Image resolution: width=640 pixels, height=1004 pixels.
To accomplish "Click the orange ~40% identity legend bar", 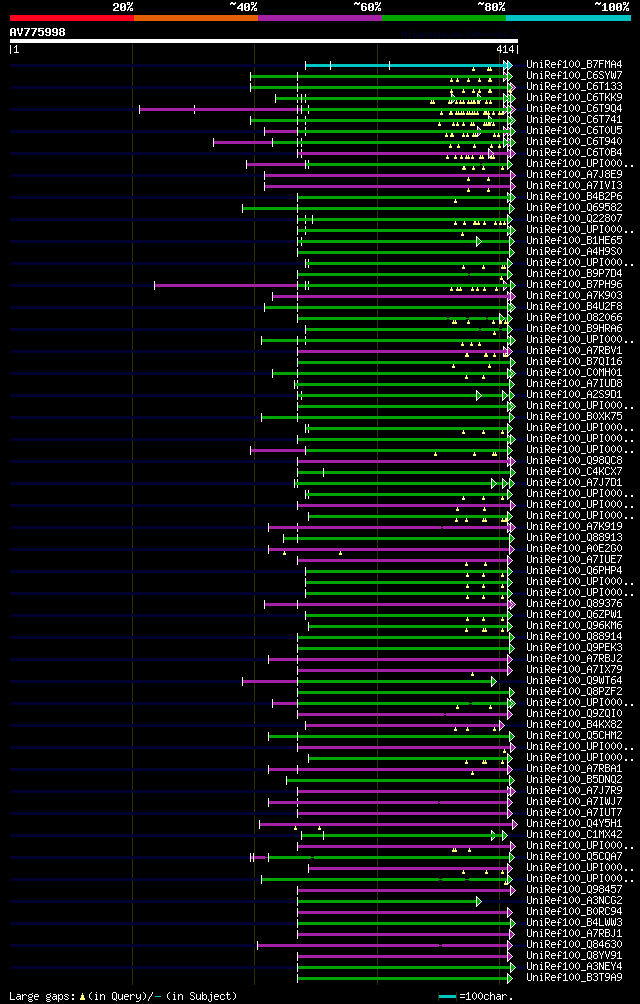I will click(x=196, y=18).
